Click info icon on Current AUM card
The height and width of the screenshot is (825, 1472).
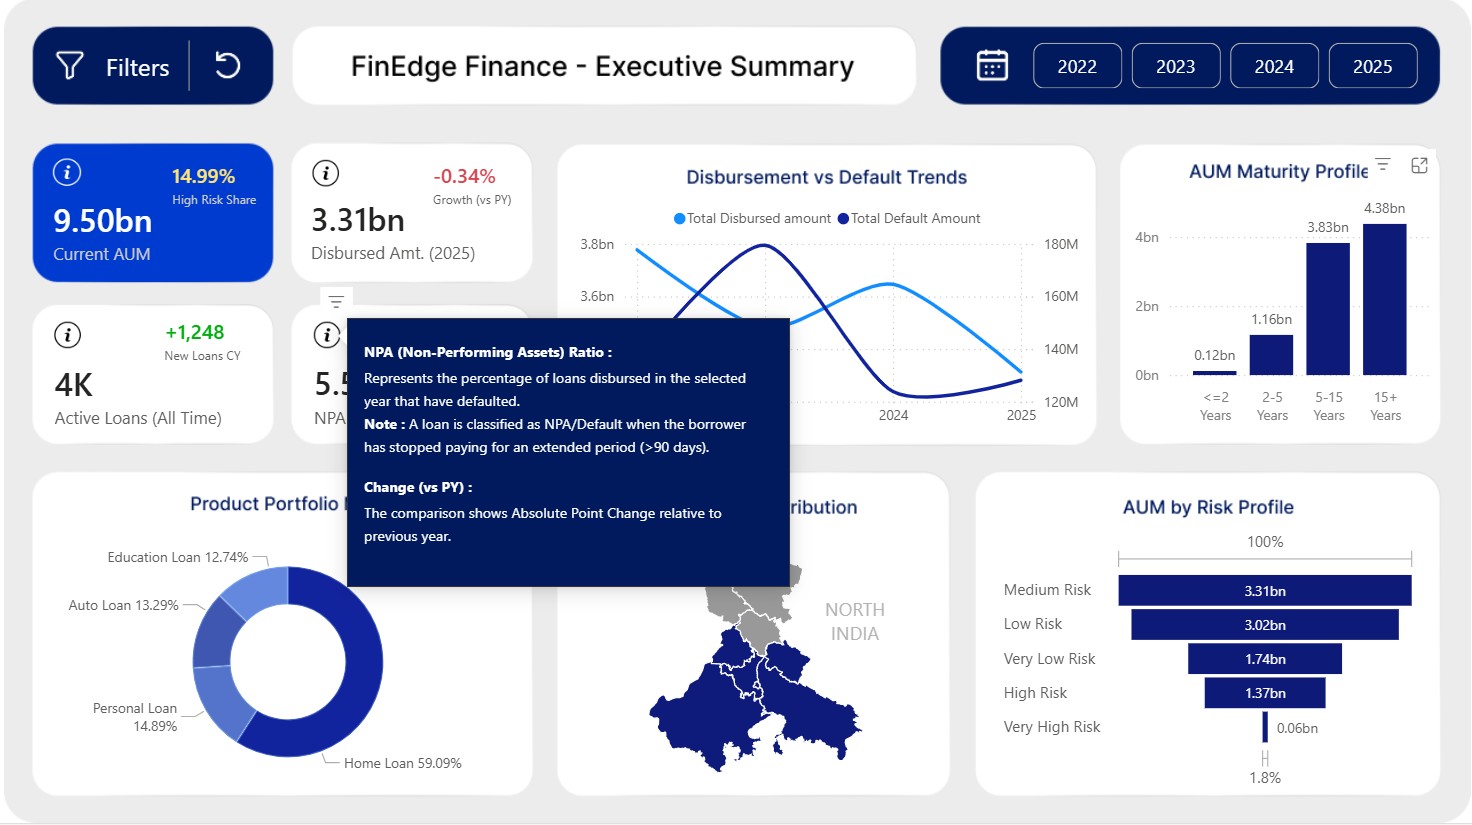(67, 173)
